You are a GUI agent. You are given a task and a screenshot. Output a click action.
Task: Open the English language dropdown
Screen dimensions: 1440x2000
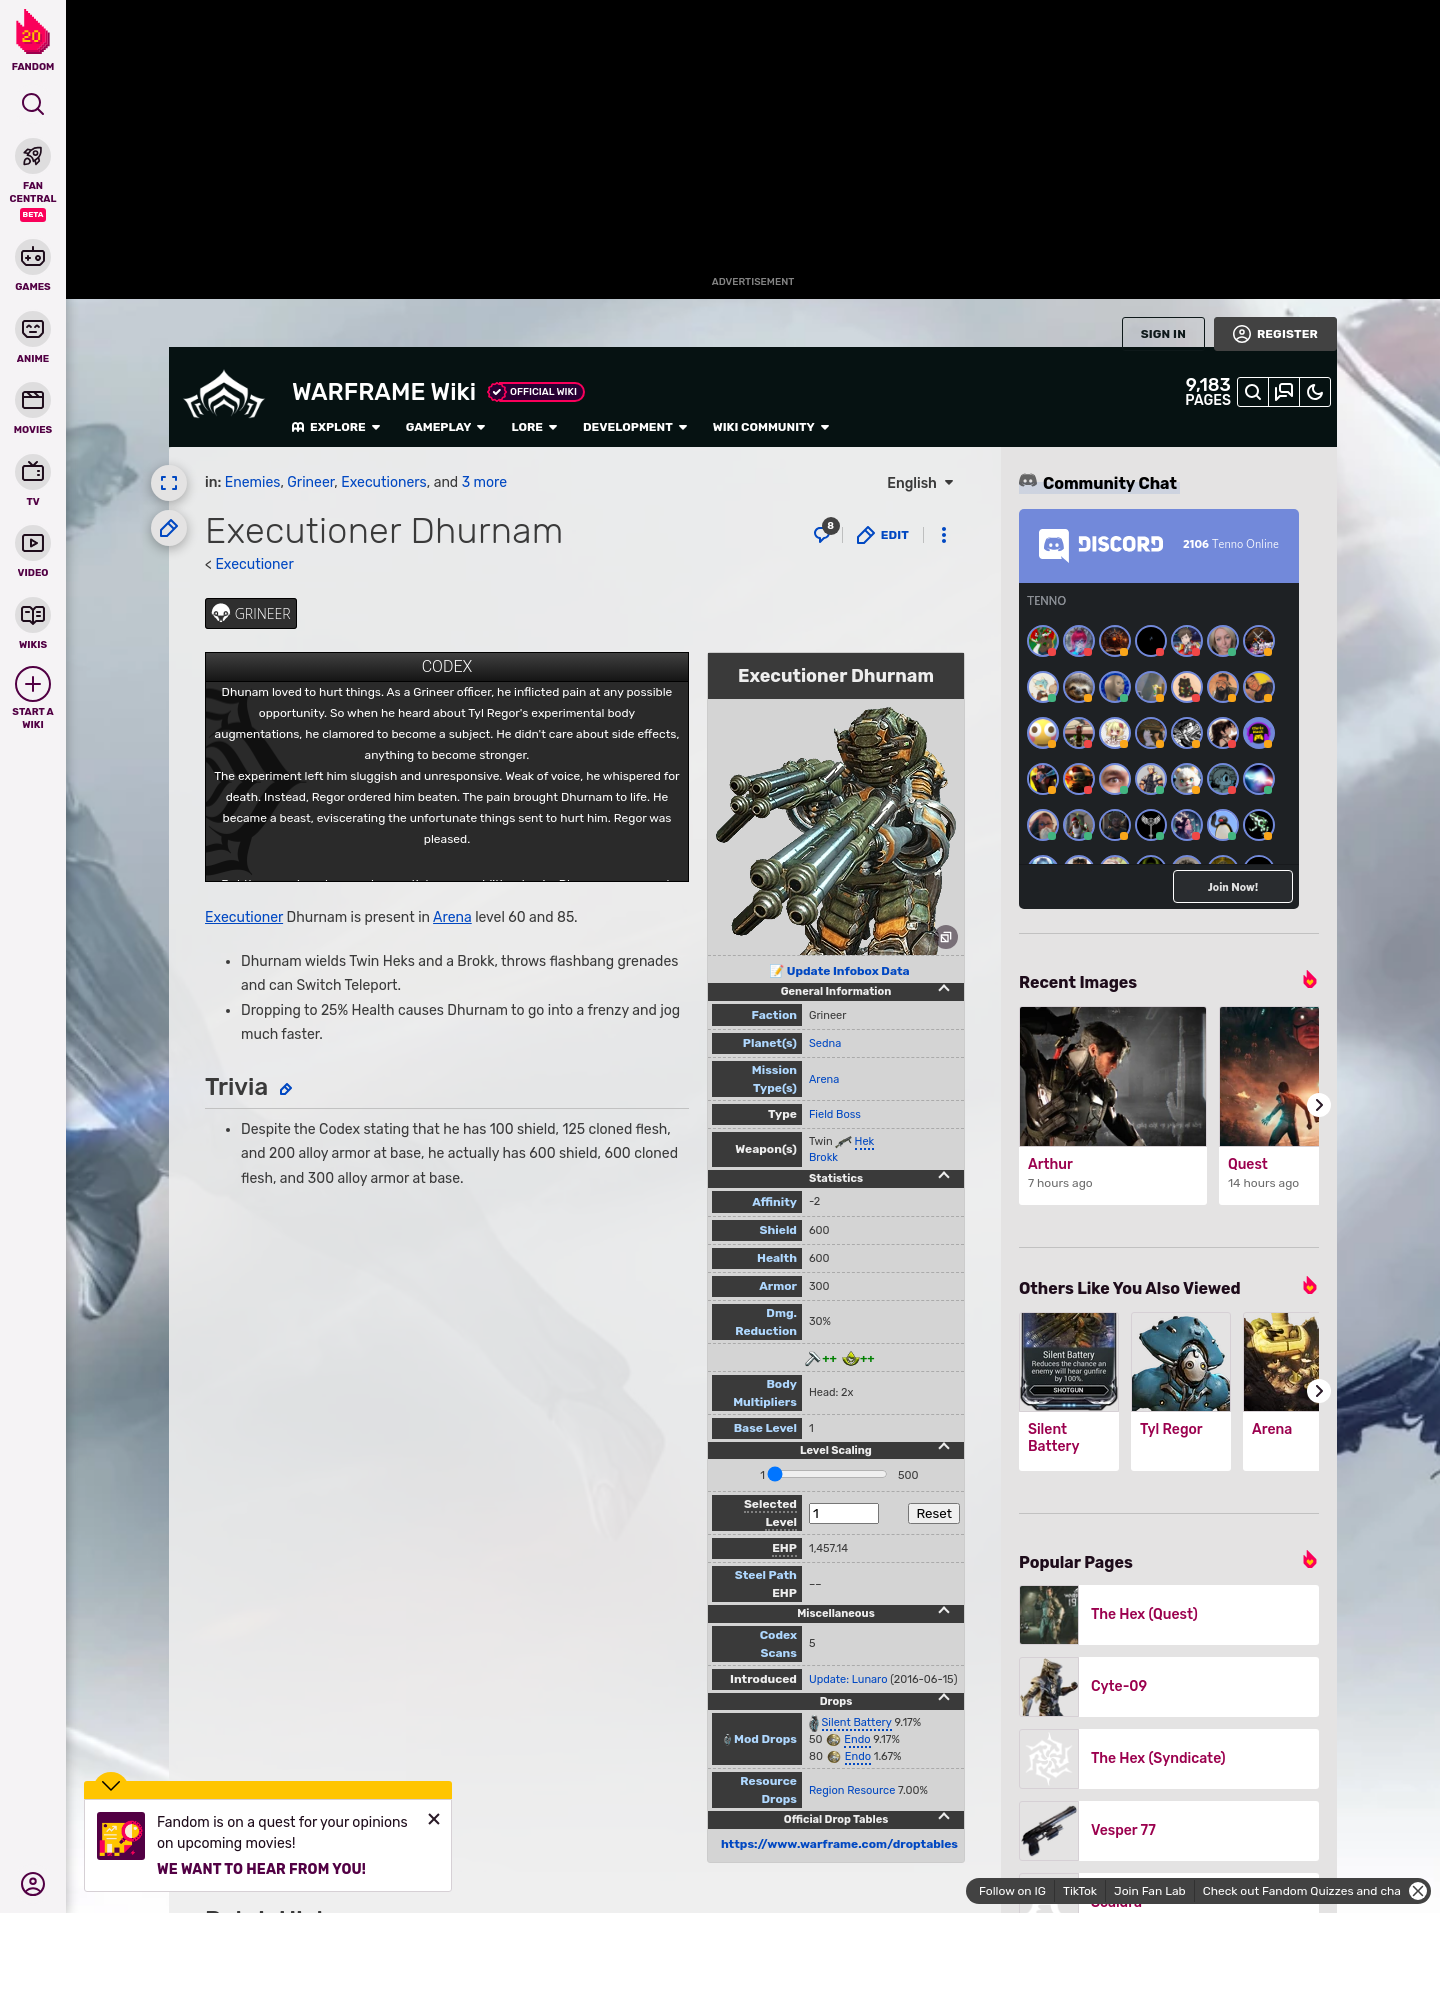(920, 483)
